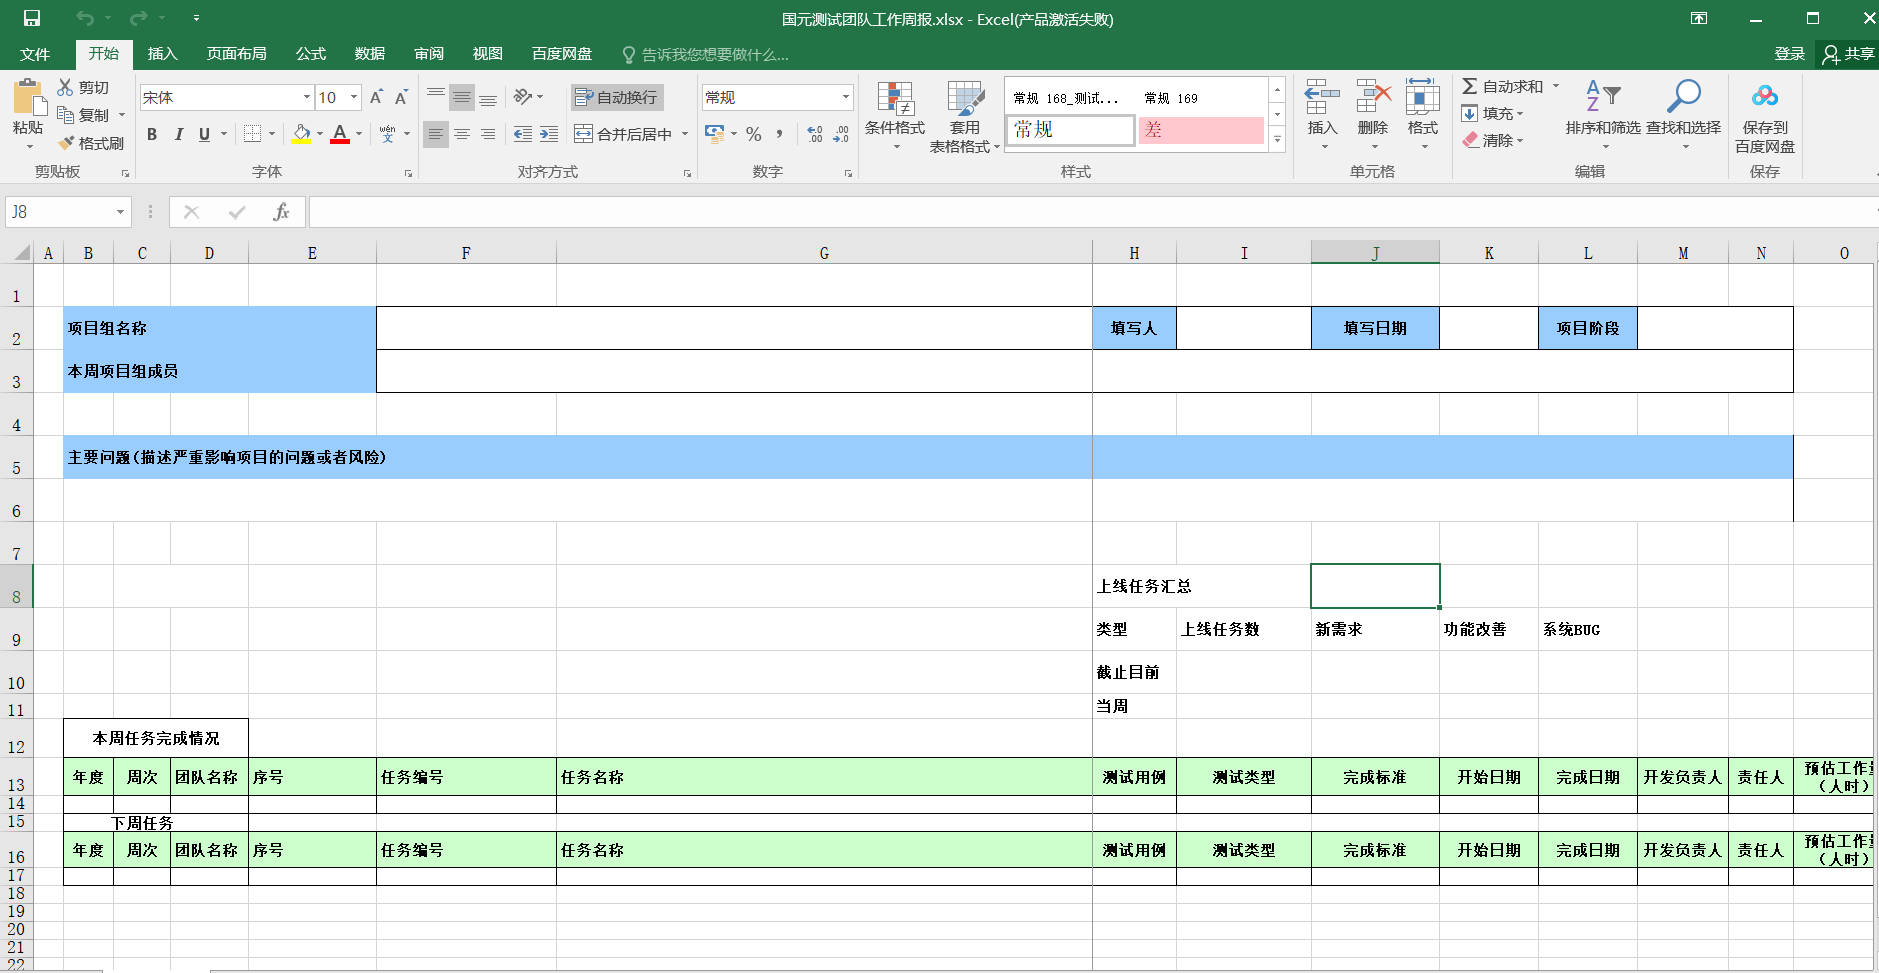Click the AutoSum button
The height and width of the screenshot is (973, 1879).
[x=1502, y=87]
